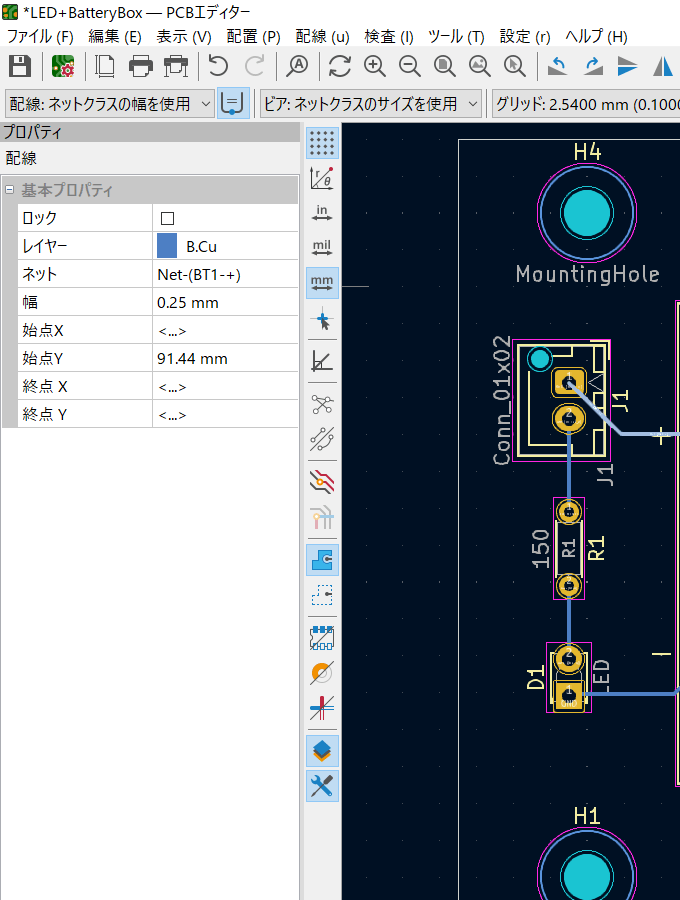Select LED D1 footprint on board
Viewport: 680px width, 900px height.
click(569, 677)
